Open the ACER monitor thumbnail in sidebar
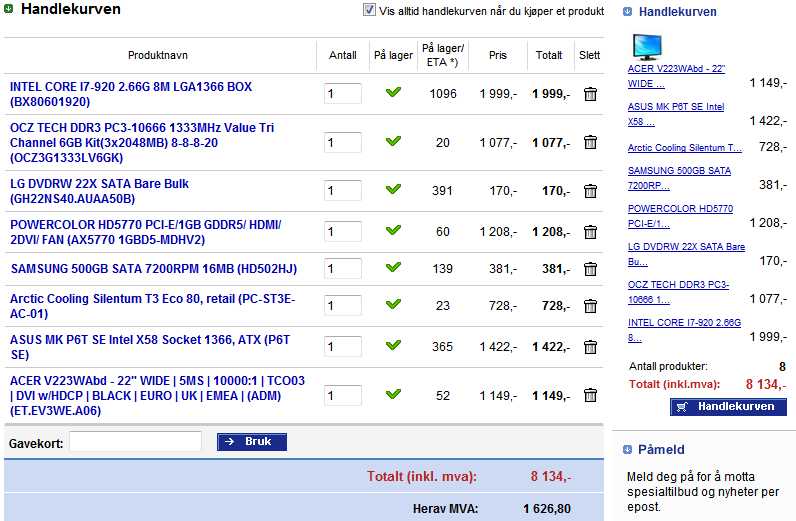 click(647, 47)
